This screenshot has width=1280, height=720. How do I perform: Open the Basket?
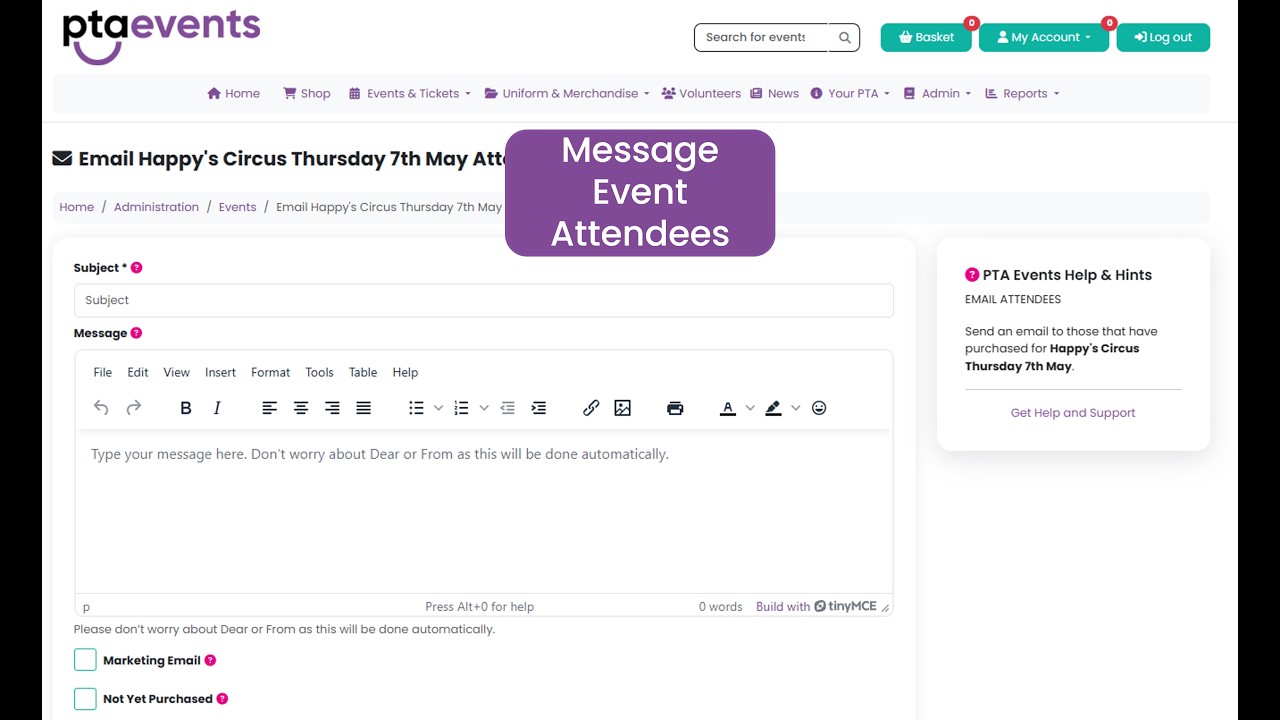point(926,38)
